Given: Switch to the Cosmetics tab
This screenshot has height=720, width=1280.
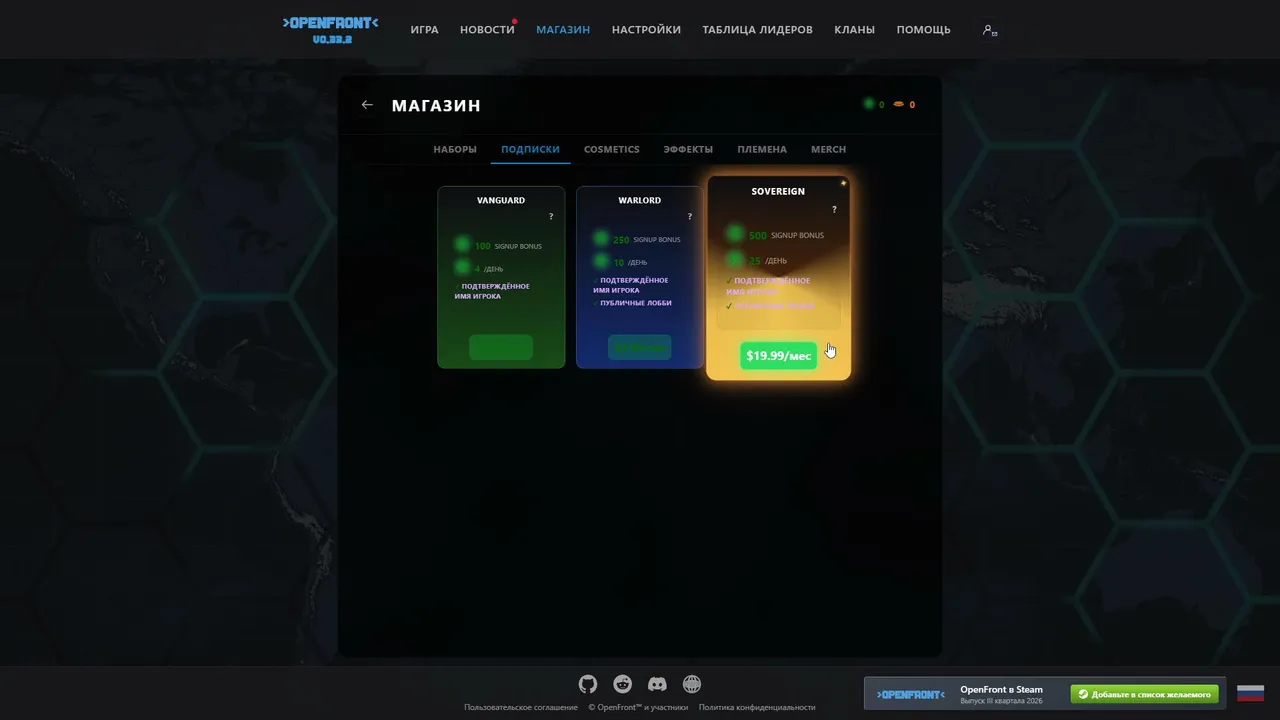Looking at the screenshot, I should [612, 149].
